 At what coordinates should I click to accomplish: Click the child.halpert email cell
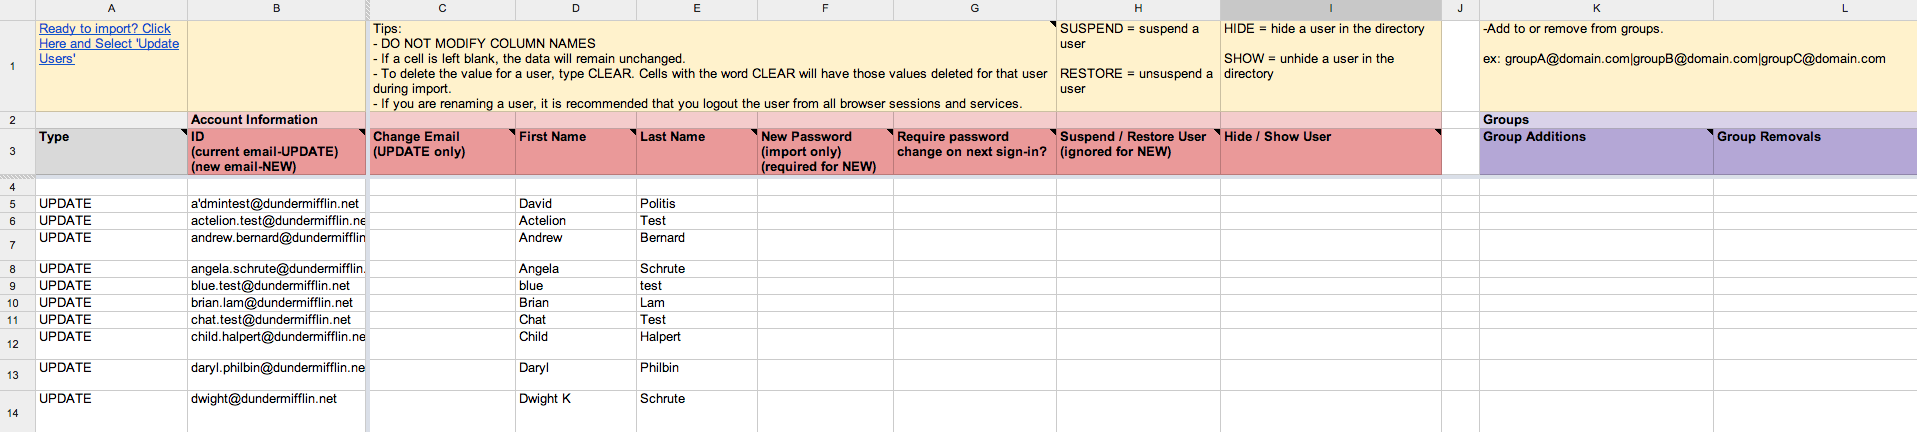(x=277, y=344)
